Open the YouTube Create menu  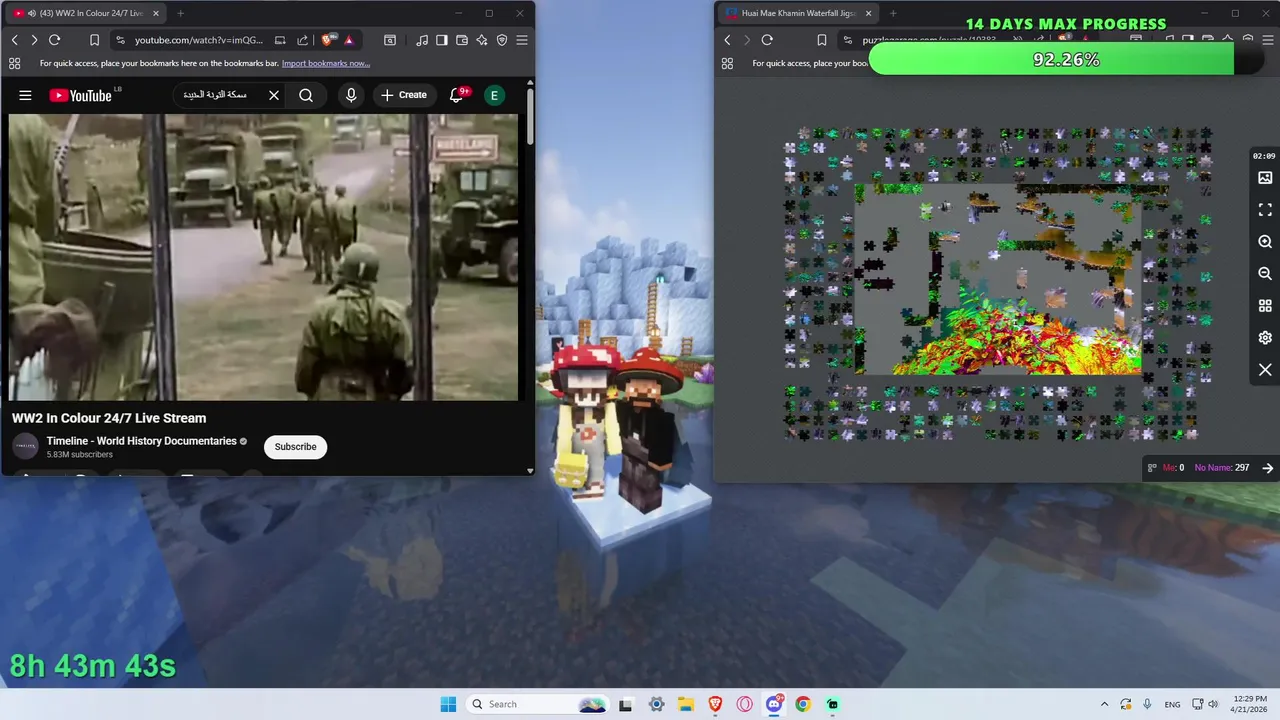coord(404,95)
